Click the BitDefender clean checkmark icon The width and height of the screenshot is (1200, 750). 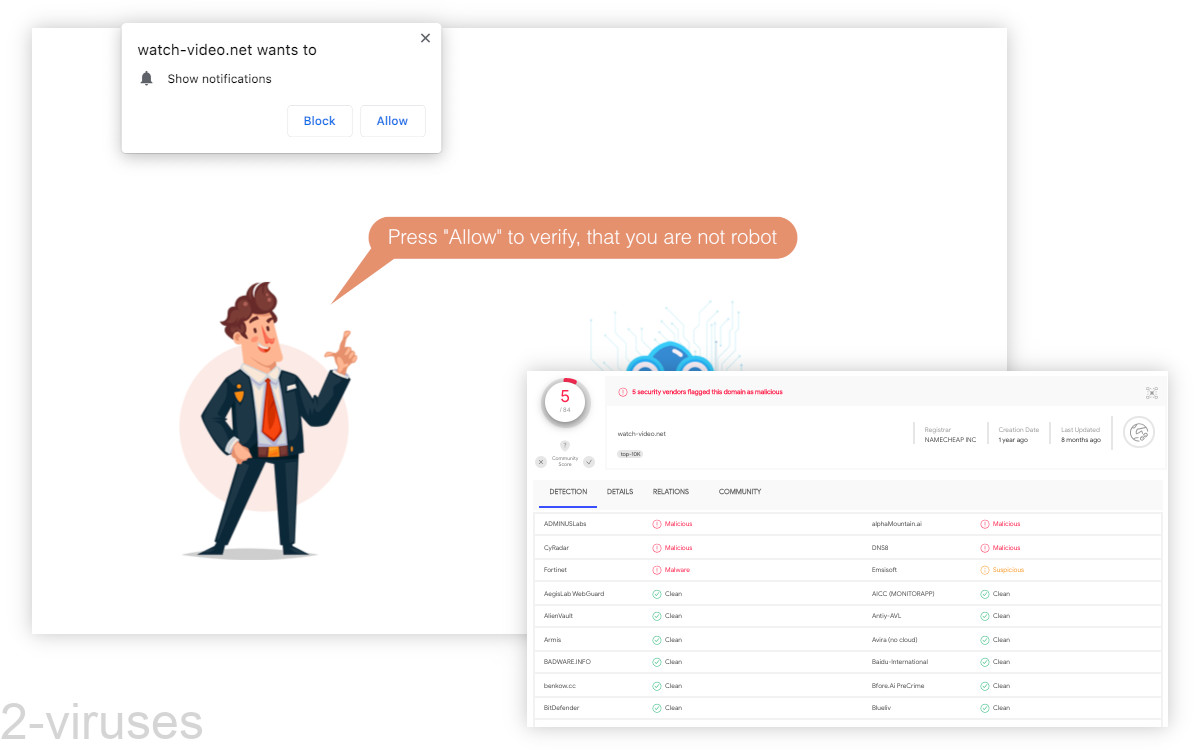[657, 708]
